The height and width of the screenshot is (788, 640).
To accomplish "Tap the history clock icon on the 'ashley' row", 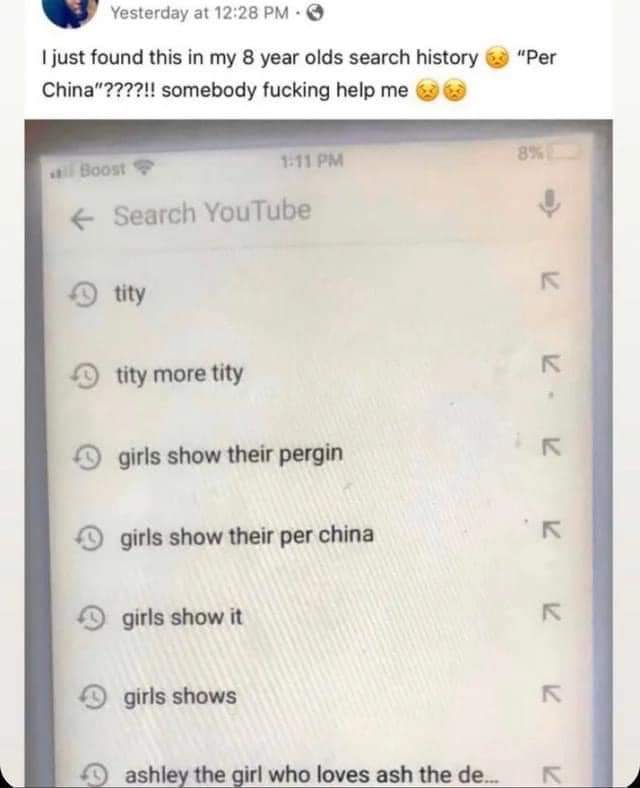I will click(96, 775).
